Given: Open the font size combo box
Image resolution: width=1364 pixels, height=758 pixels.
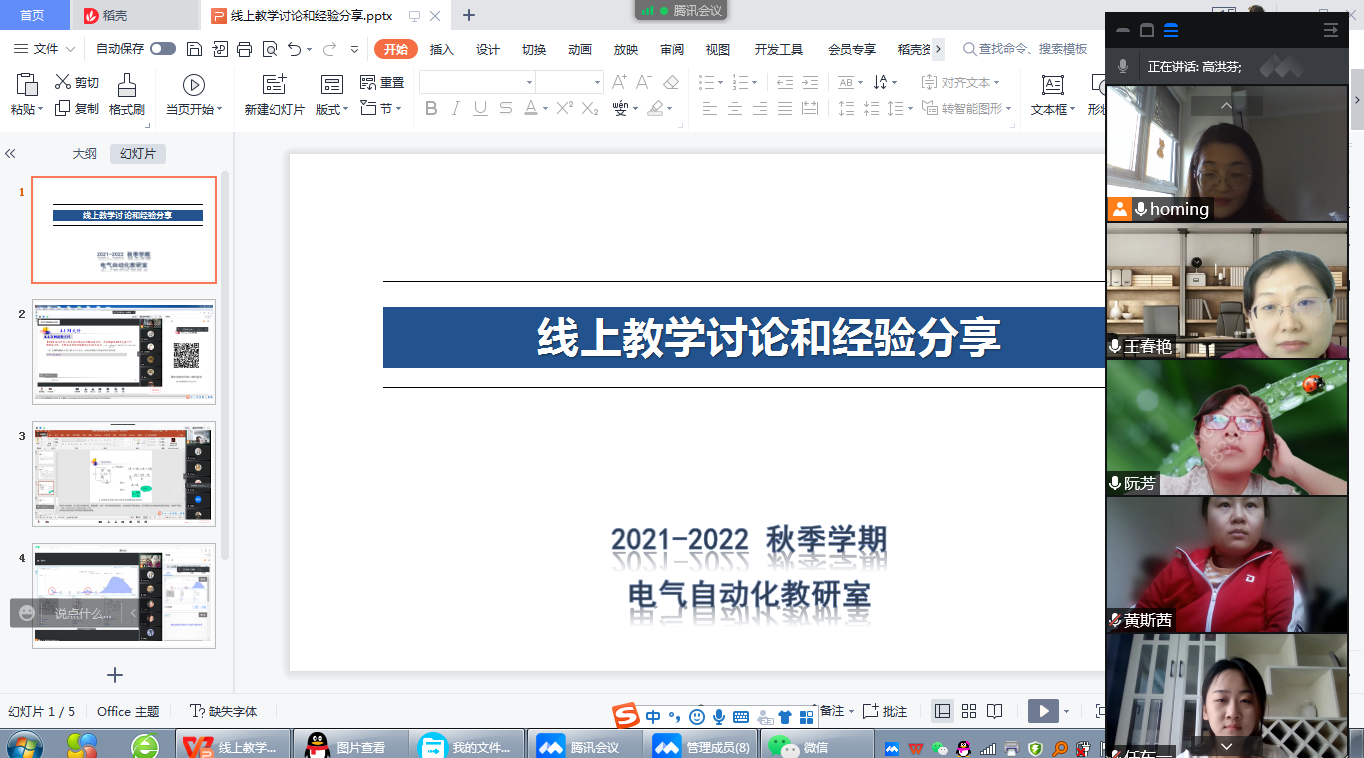Looking at the screenshot, I should coord(569,82).
